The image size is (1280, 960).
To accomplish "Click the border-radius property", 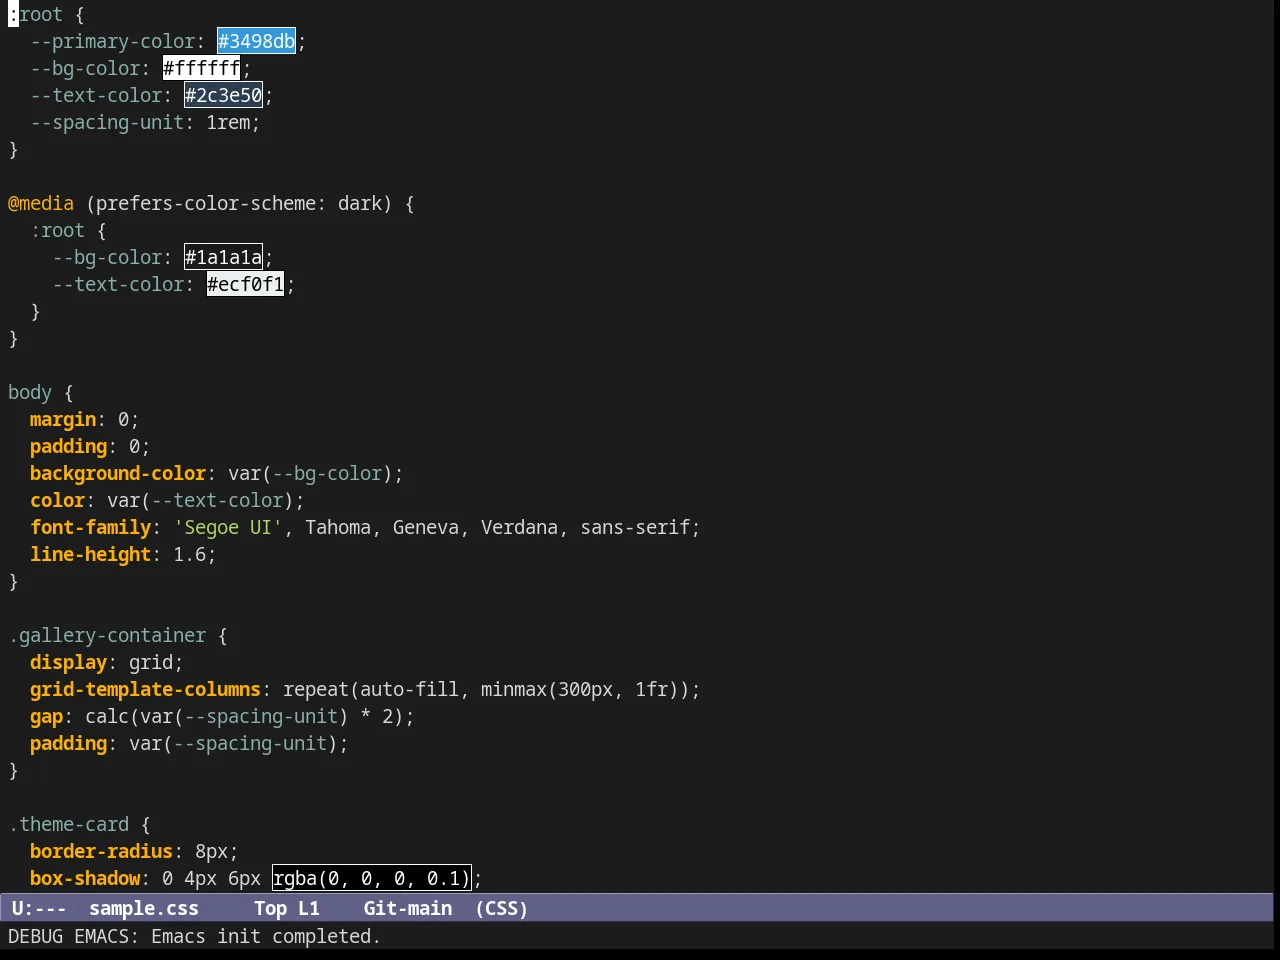I will (x=102, y=851).
